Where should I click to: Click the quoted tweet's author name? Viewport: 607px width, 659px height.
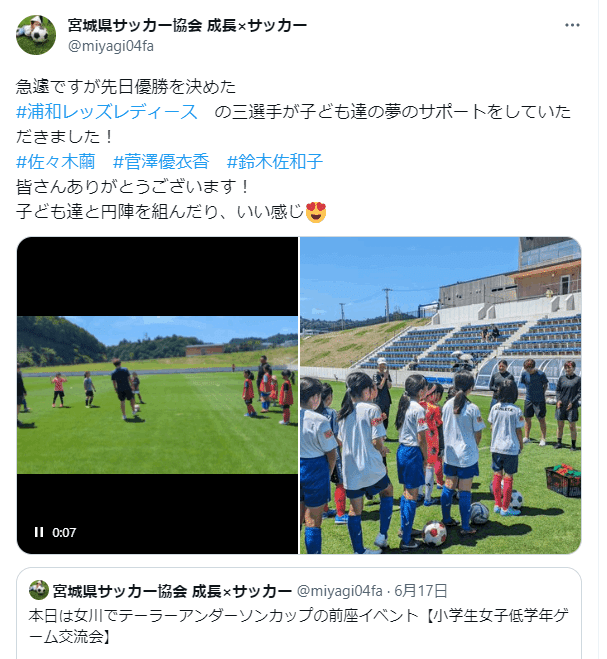(x=172, y=591)
